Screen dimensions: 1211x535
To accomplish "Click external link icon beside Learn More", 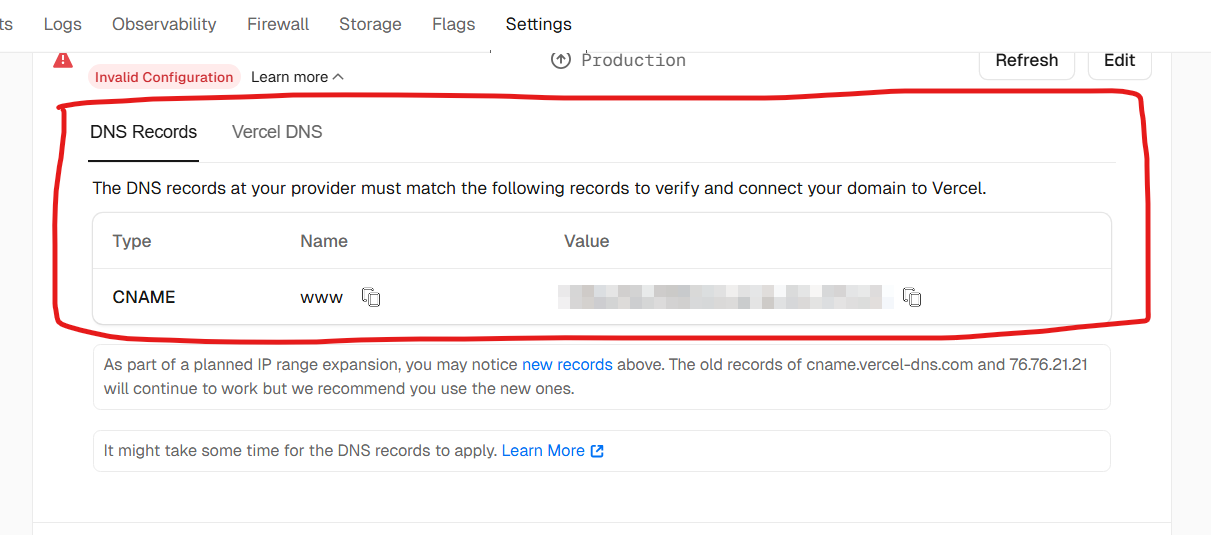I will (597, 451).
